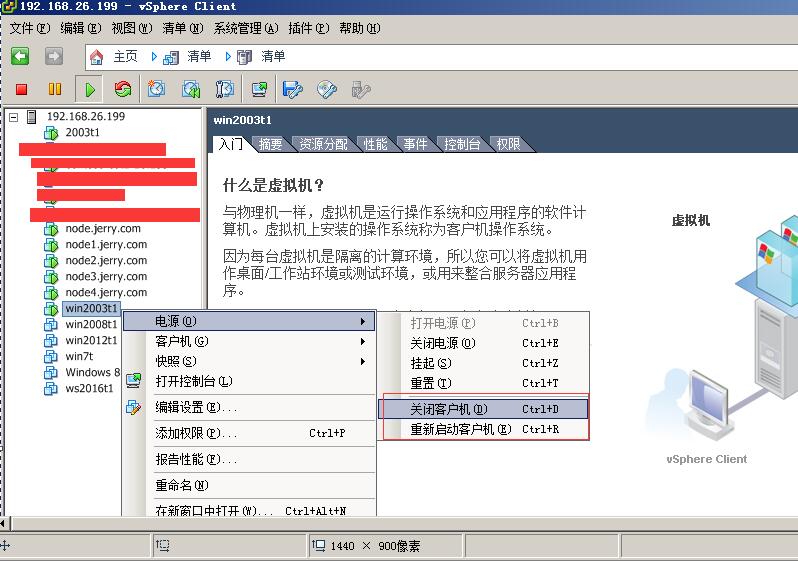
Task: Switch to the 入门 Getting Started tab
Action: 231,144
